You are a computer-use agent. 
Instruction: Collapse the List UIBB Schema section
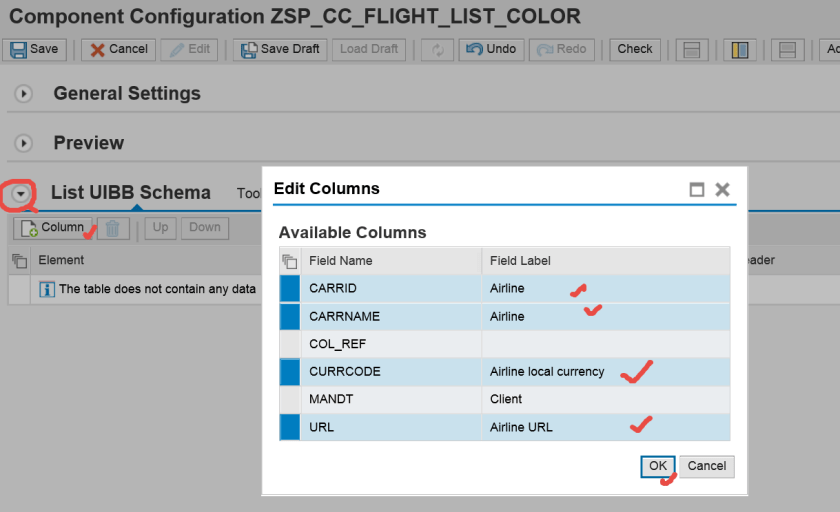point(21,193)
